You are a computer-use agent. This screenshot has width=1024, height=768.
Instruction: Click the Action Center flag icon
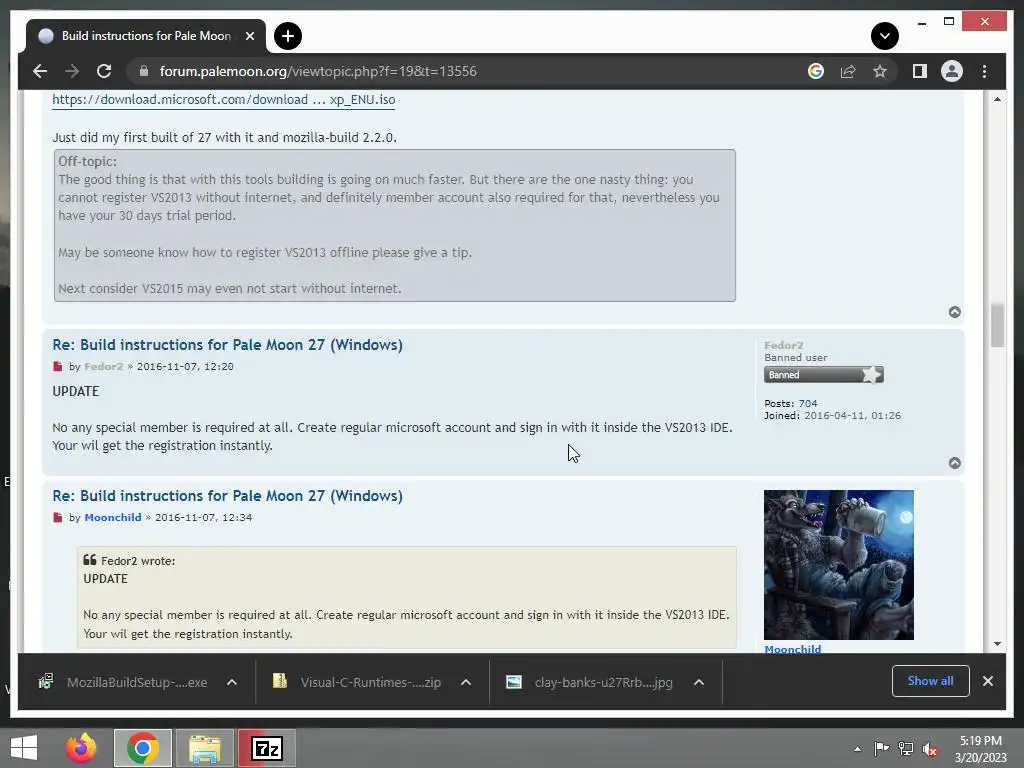(881, 749)
